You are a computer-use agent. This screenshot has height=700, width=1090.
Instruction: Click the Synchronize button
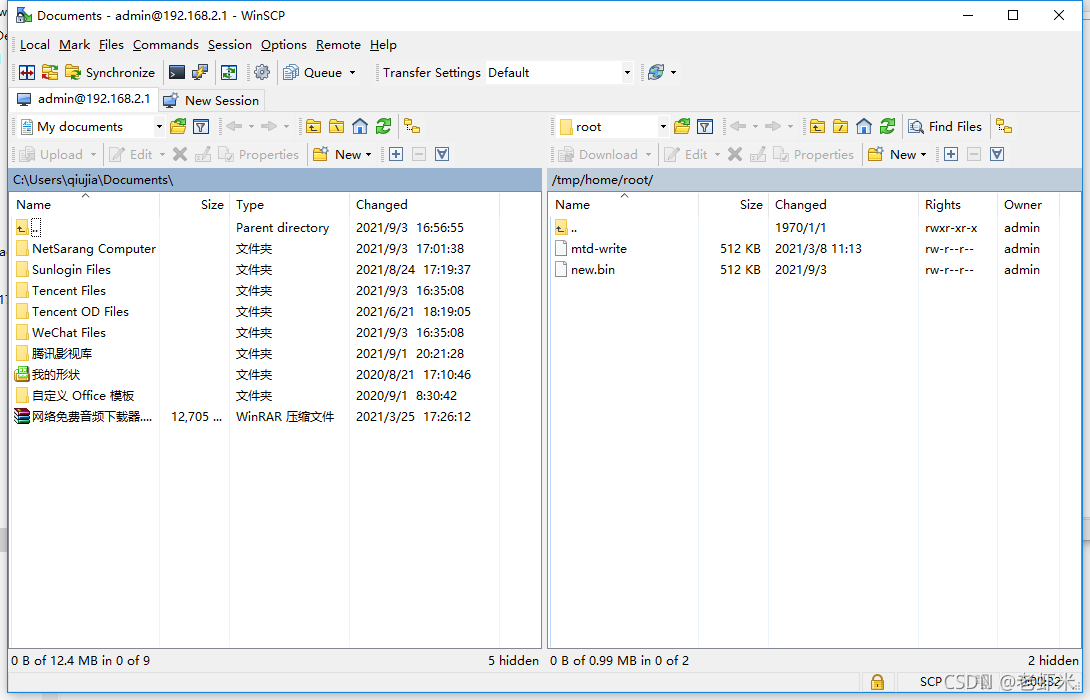pyautogui.click(x=110, y=72)
